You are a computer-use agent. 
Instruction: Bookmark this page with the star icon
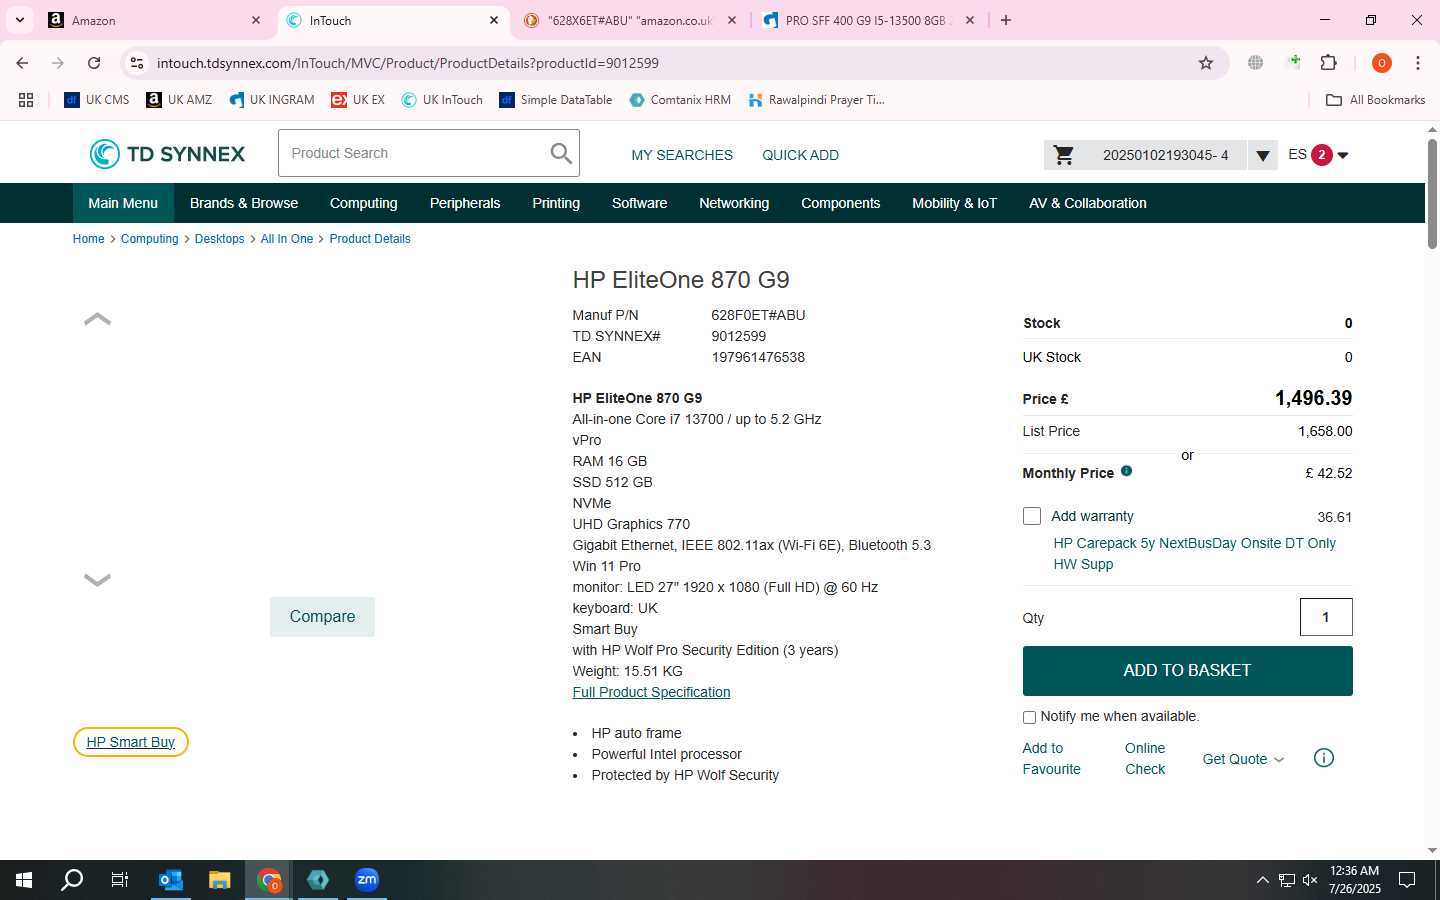pos(1206,63)
